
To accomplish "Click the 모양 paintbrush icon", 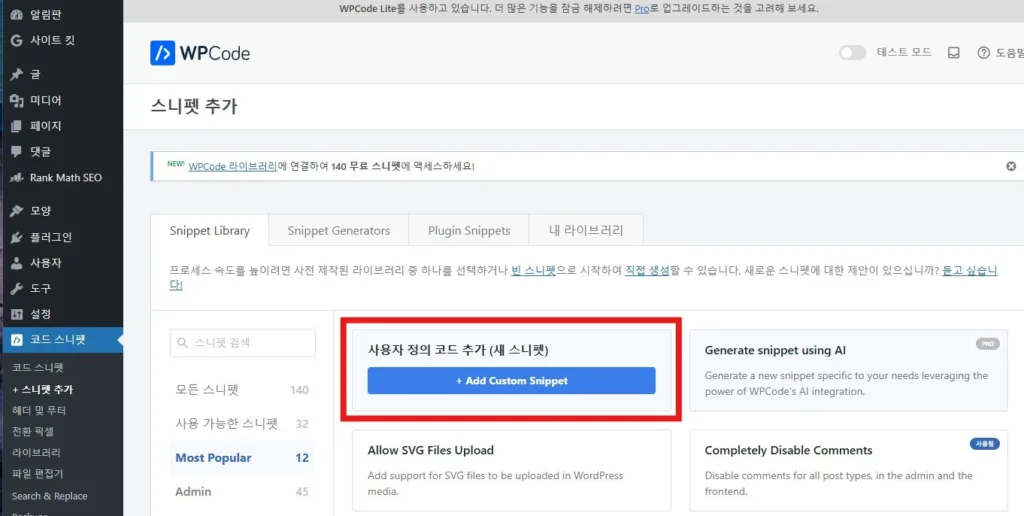I will click(x=17, y=211).
